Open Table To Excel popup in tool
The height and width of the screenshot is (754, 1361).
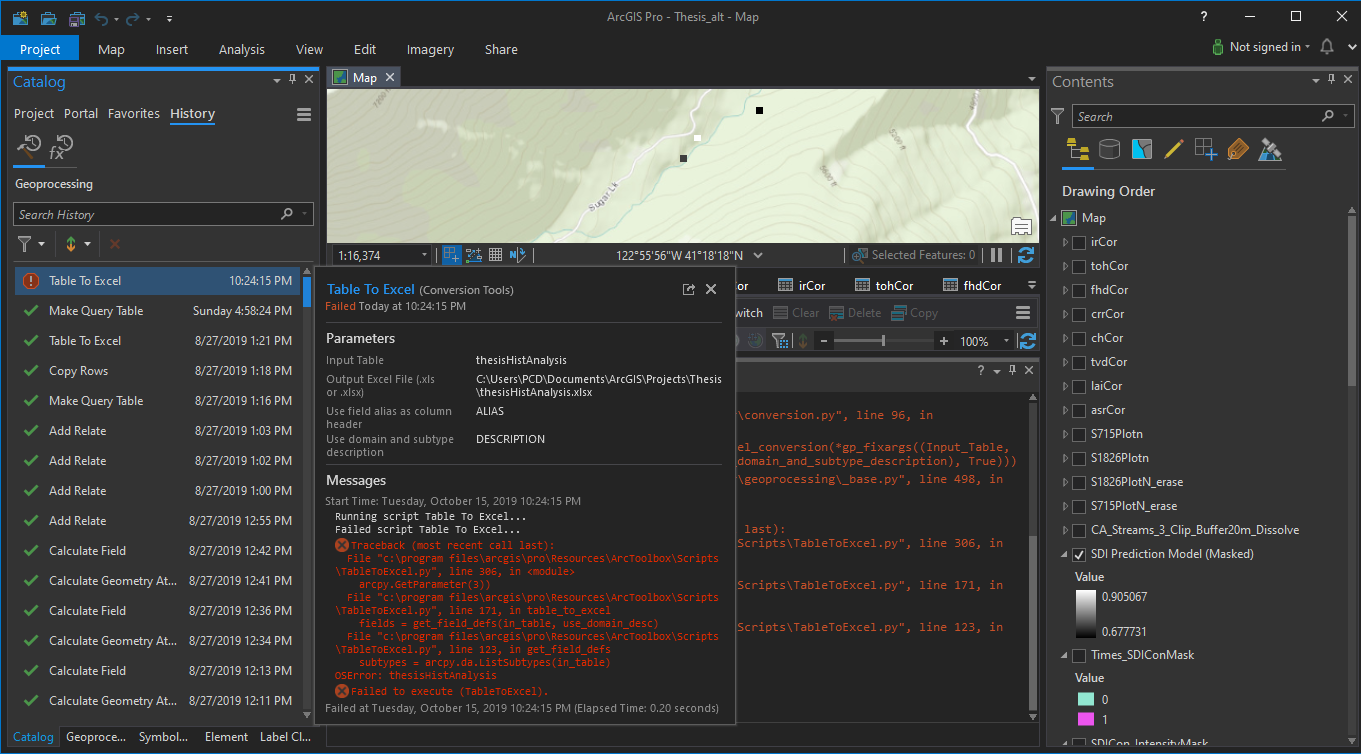688,289
